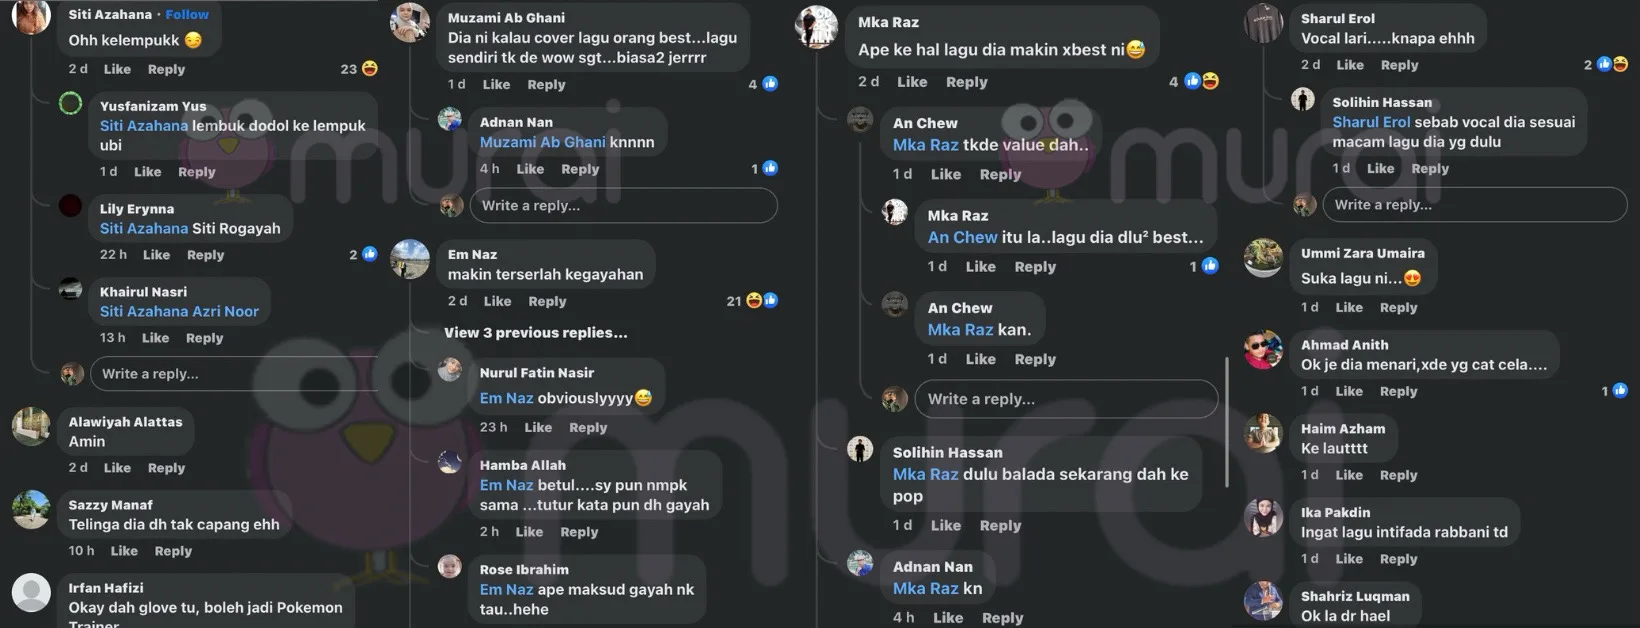This screenshot has width=1640, height=628.
Task: Click Ummi Zara Umaira's profile avatar
Action: coord(1264,259)
